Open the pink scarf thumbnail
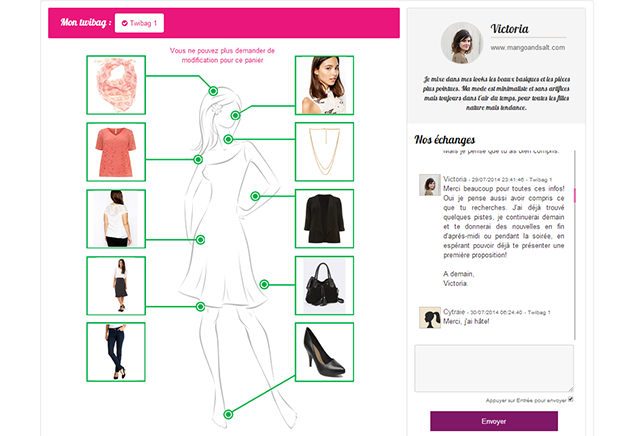 (116, 85)
